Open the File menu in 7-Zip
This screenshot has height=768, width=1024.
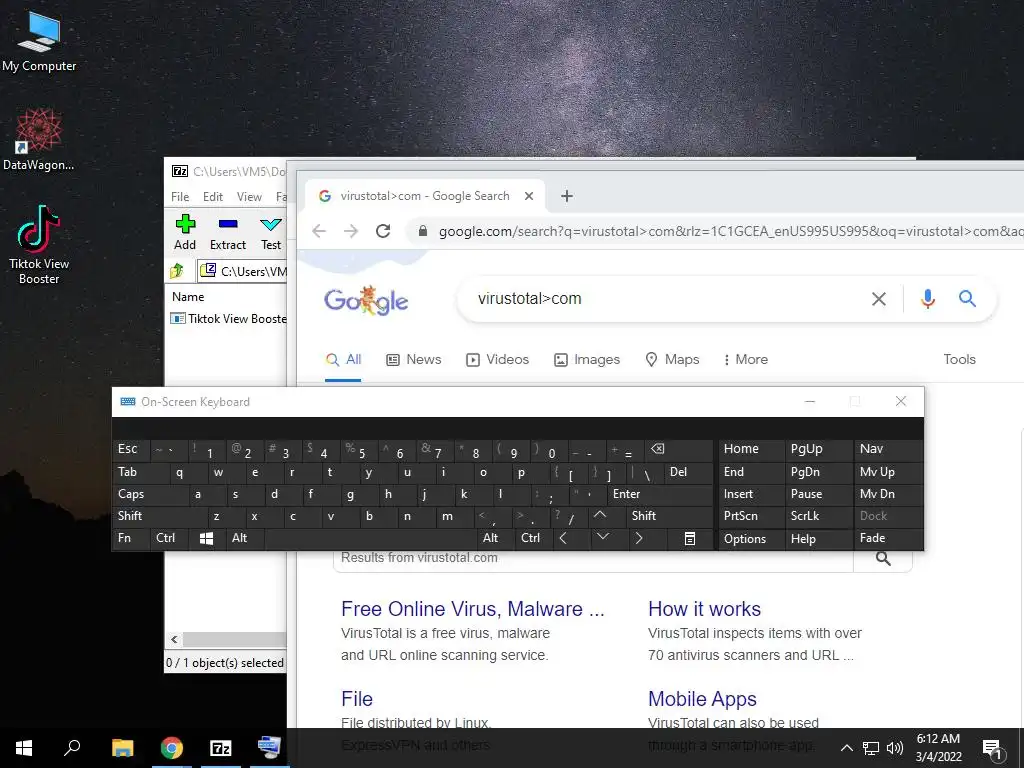[180, 197]
